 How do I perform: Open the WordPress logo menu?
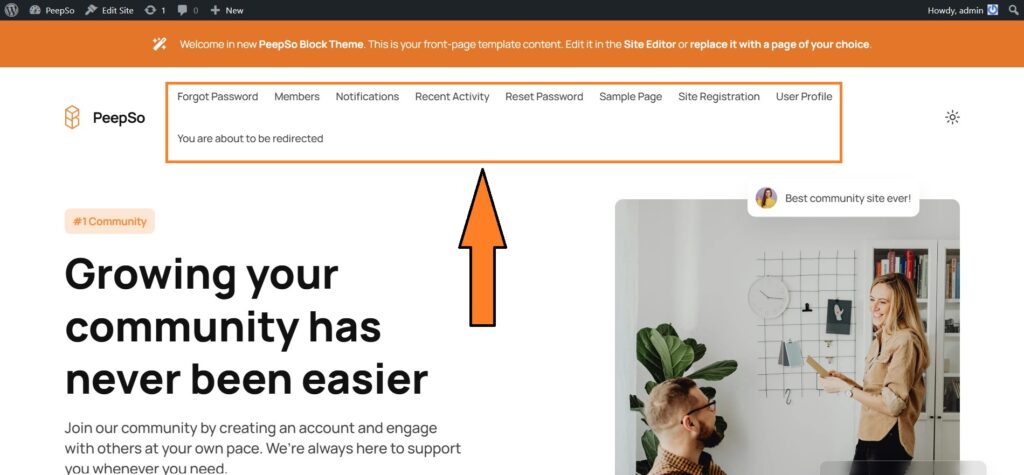[x=11, y=10]
